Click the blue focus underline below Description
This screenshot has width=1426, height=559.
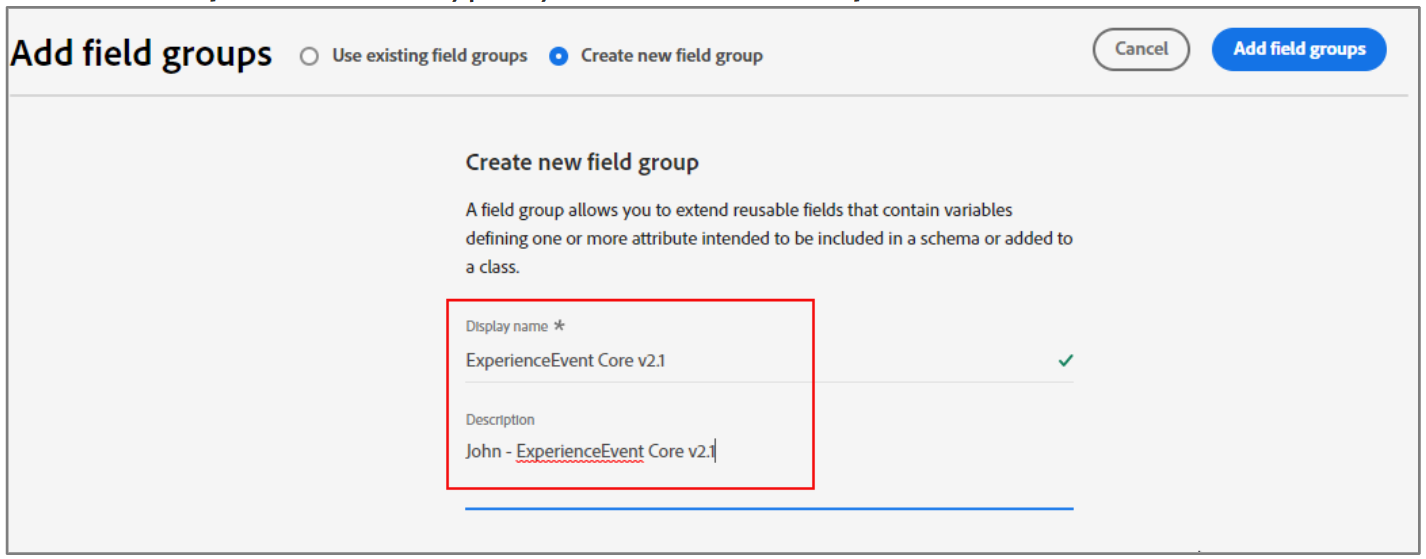pyautogui.click(x=769, y=508)
